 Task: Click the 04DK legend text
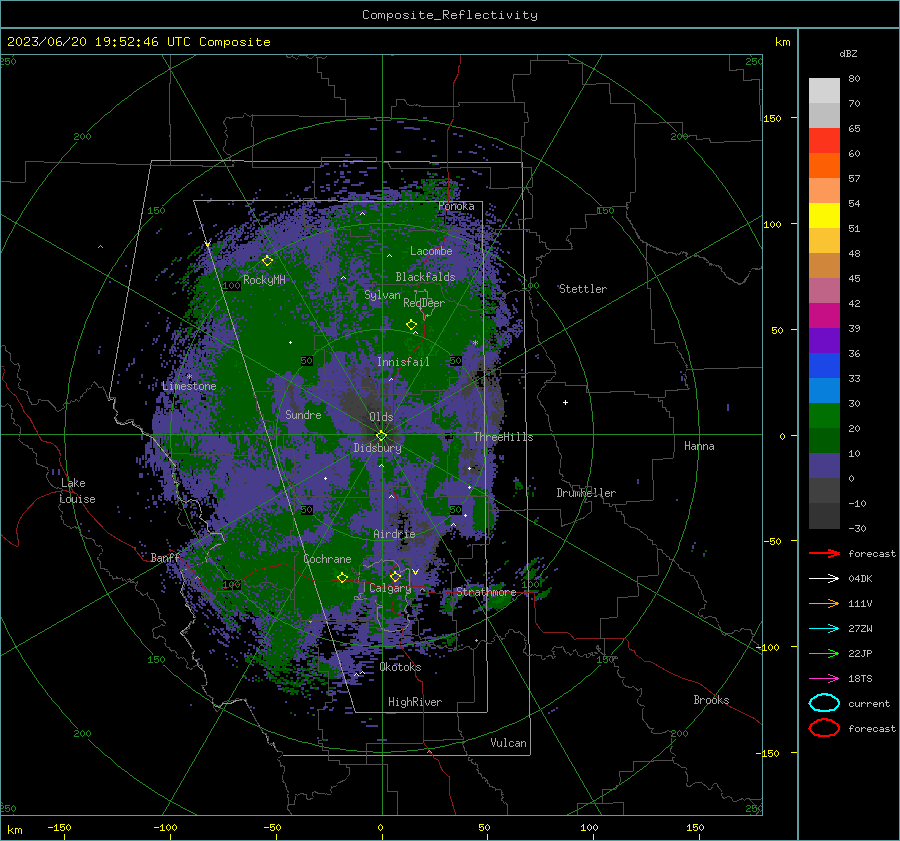click(x=860, y=578)
